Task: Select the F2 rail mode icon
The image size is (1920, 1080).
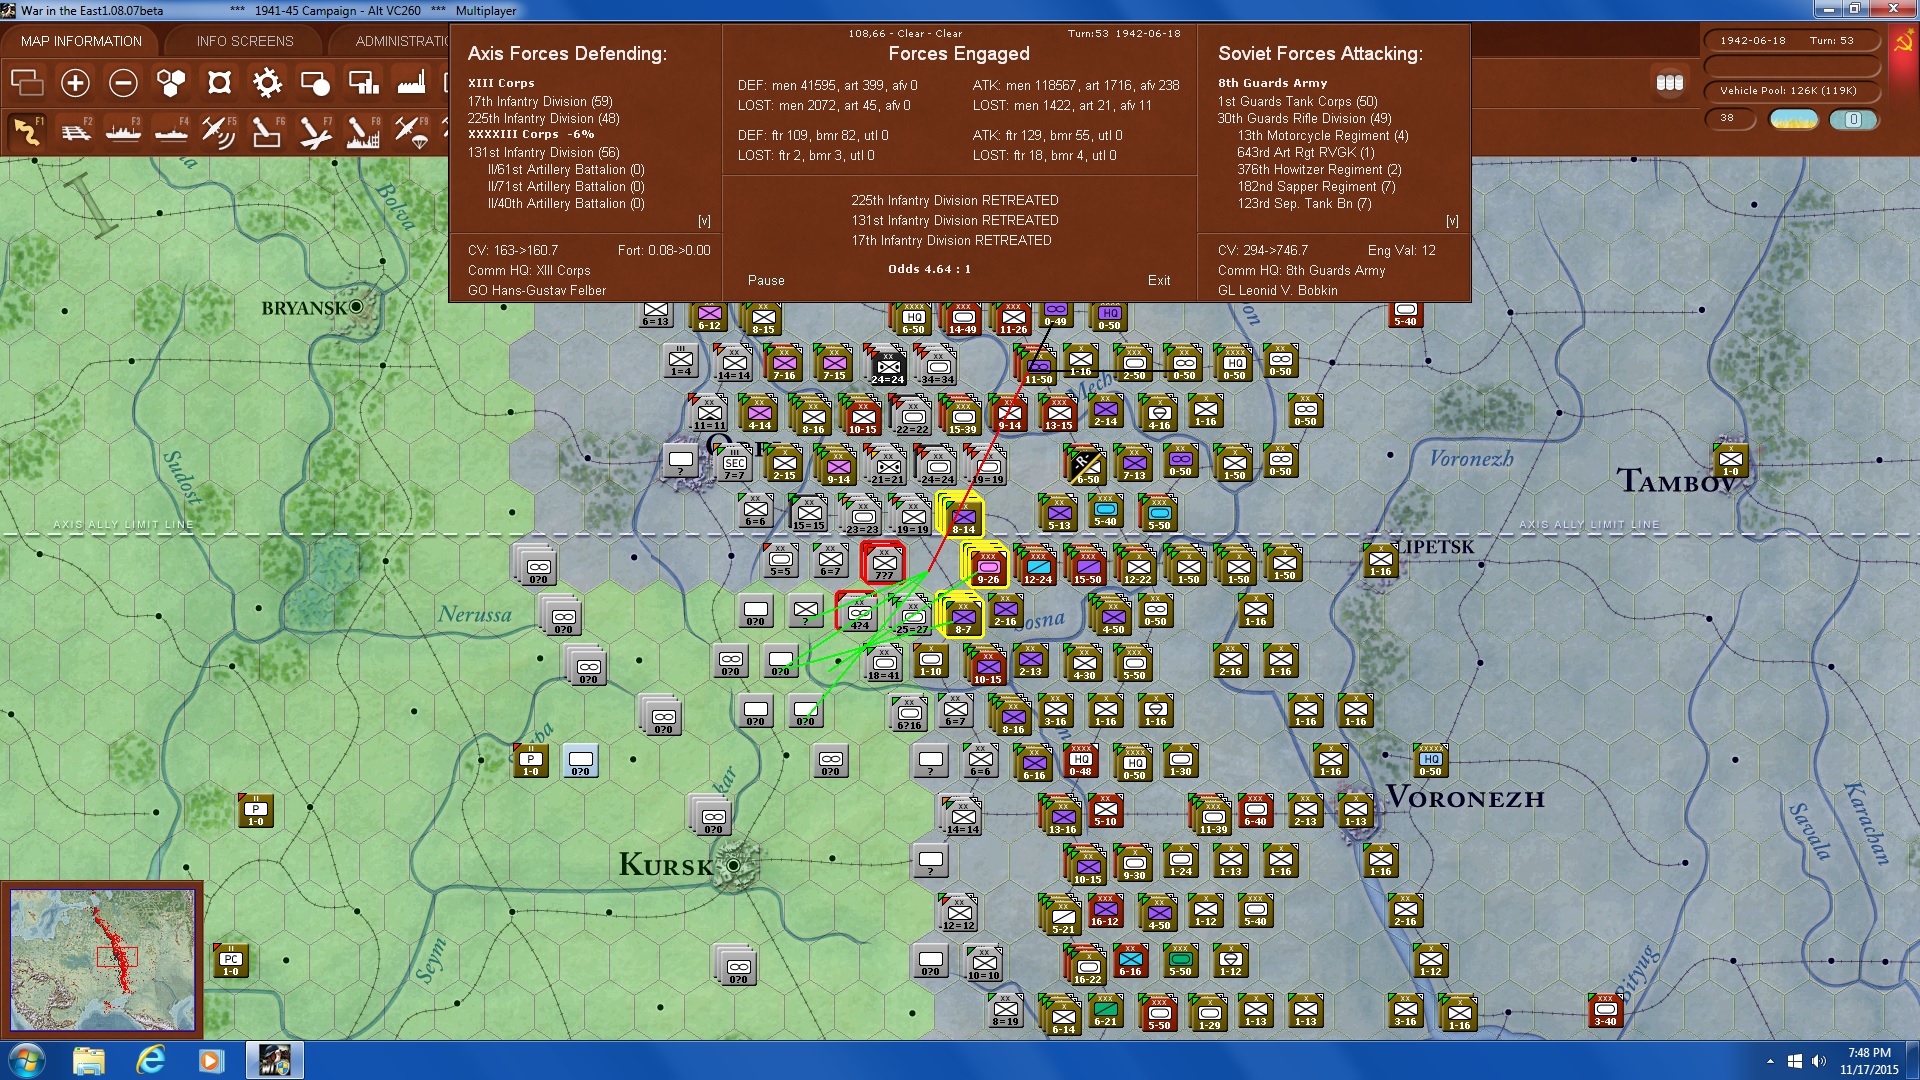Action: point(75,131)
